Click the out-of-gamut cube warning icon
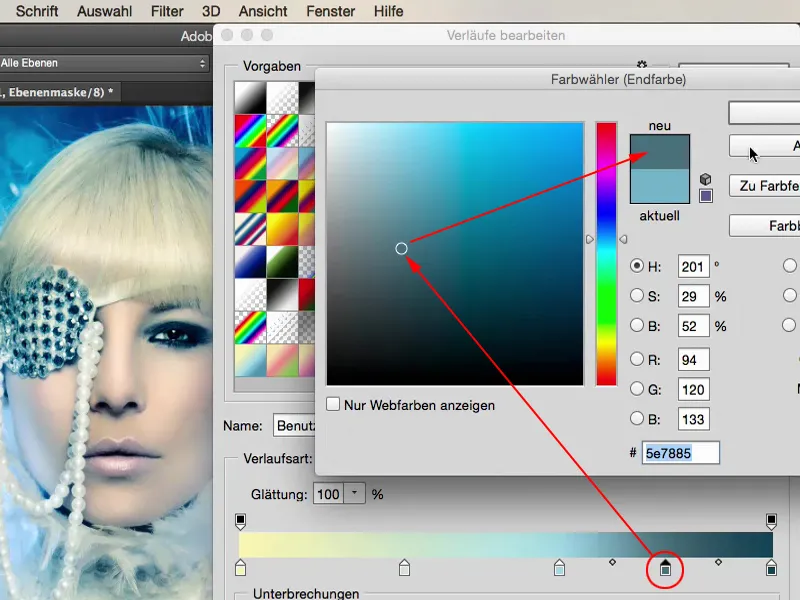 point(706,179)
